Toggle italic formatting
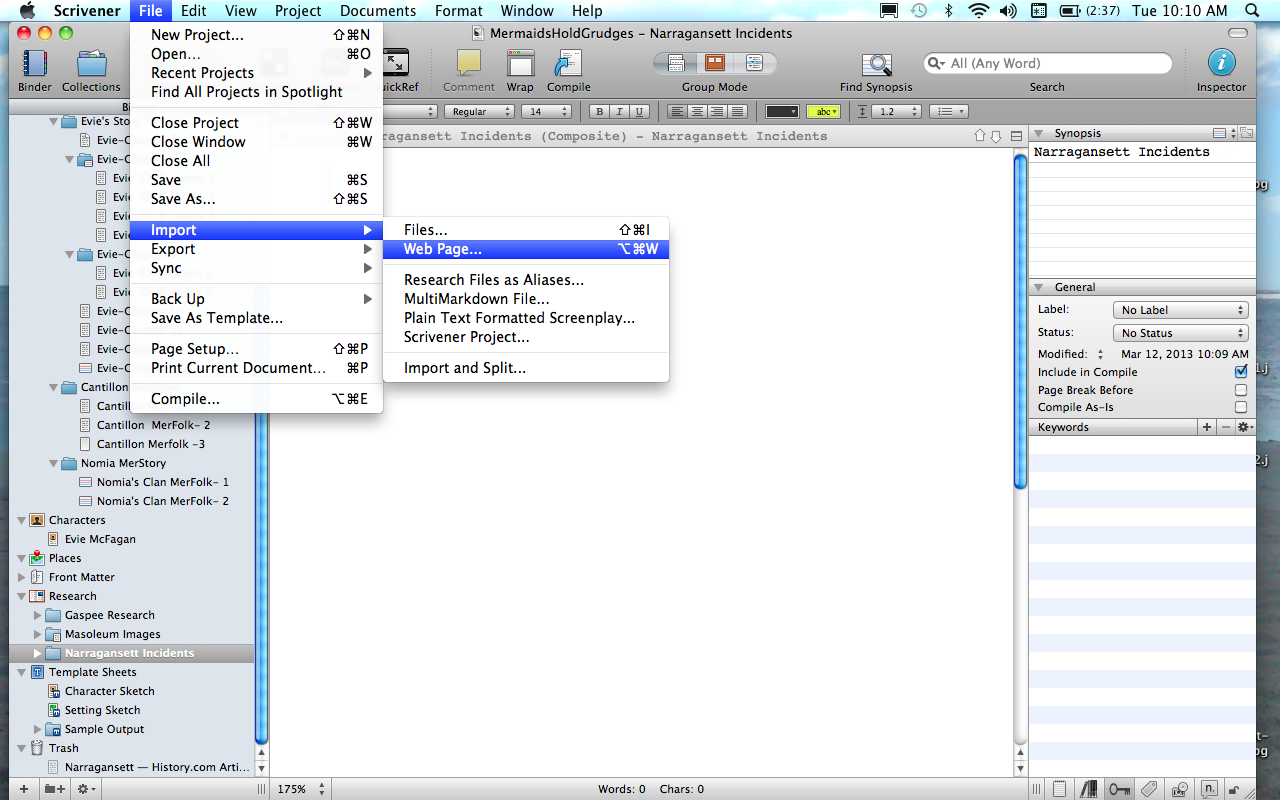This screenshot has width=1280, height=800. (620, 111)
